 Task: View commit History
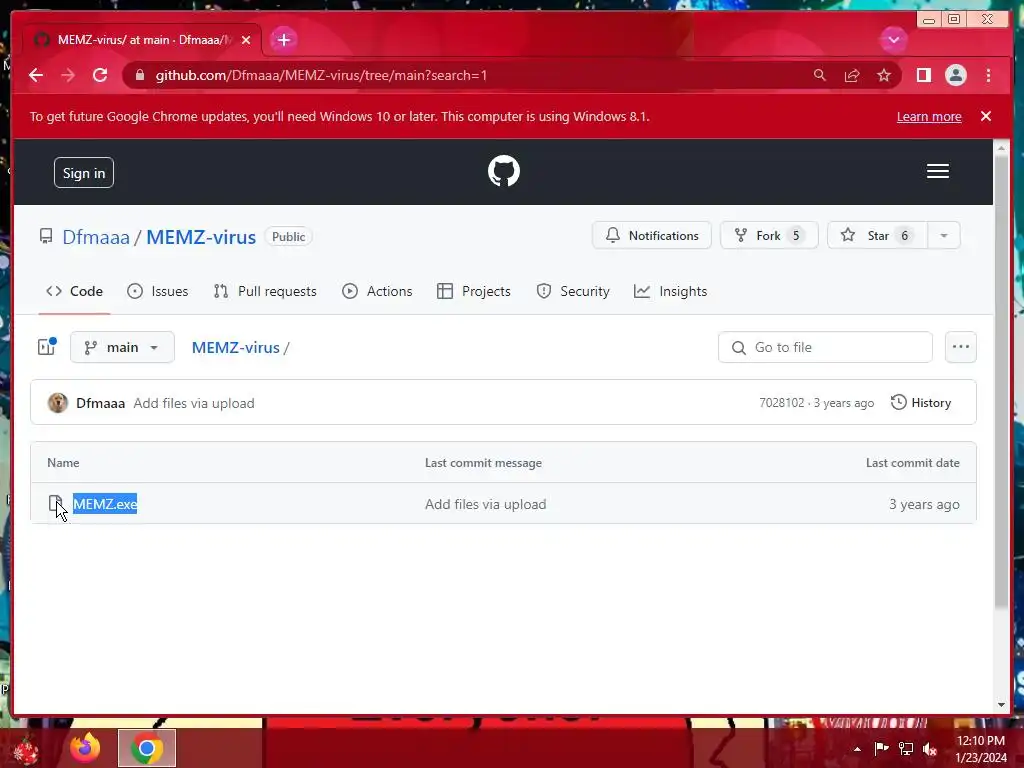(x=921, y=403)
